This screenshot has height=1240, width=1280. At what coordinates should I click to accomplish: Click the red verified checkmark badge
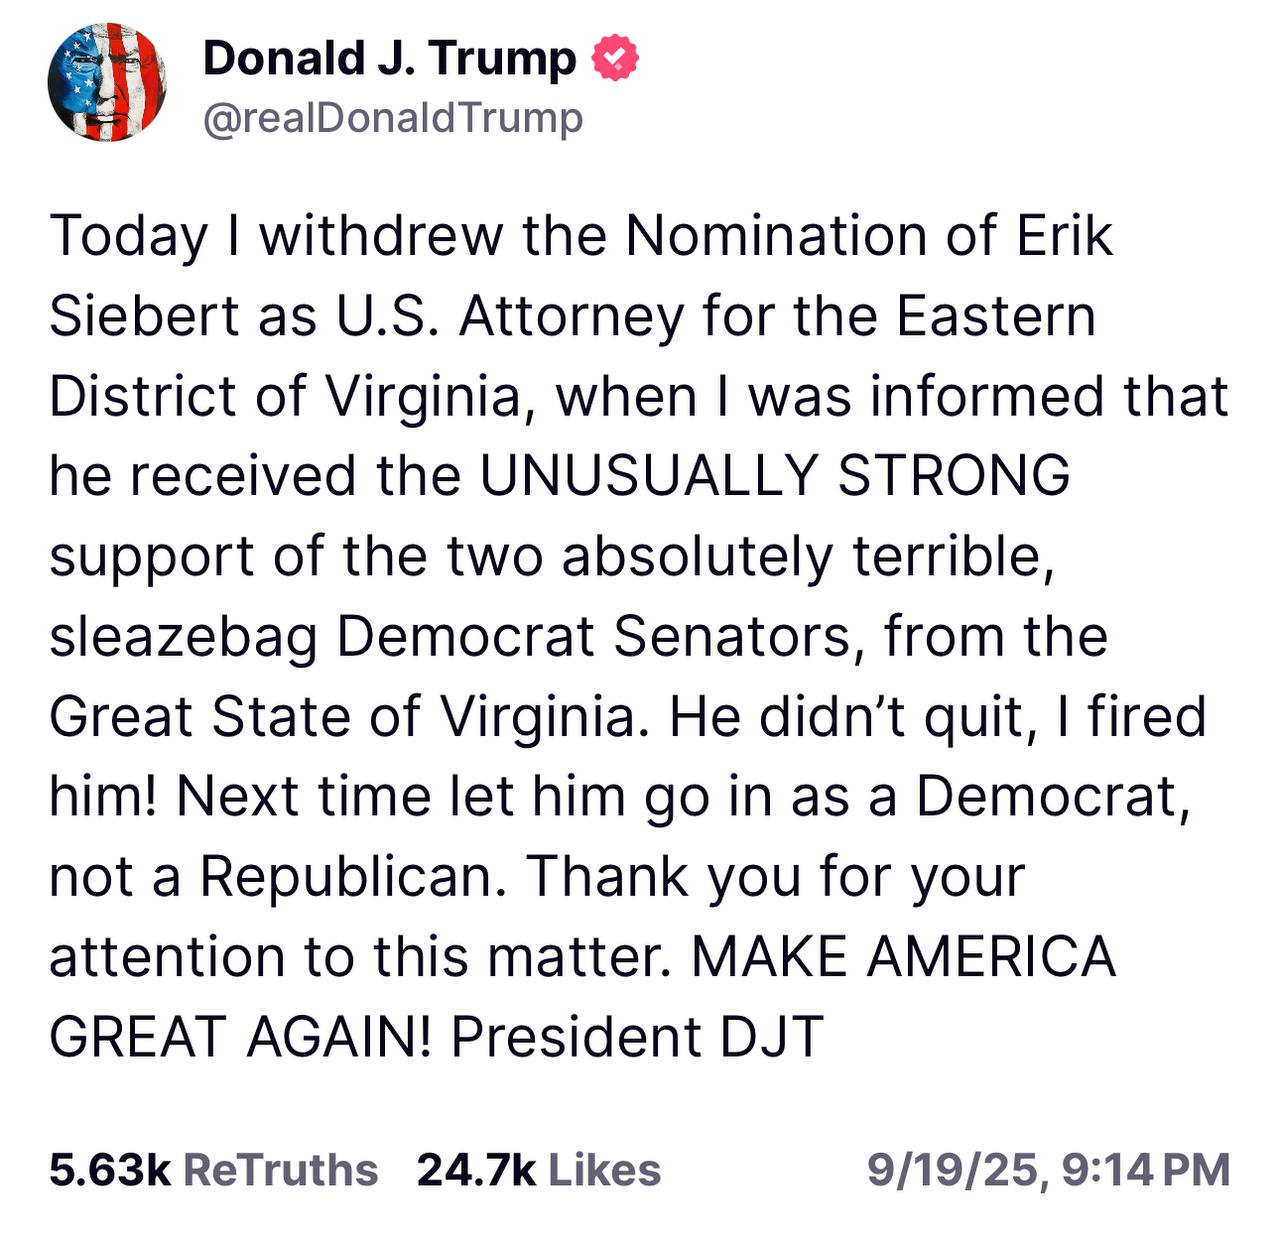click(615, 59)
